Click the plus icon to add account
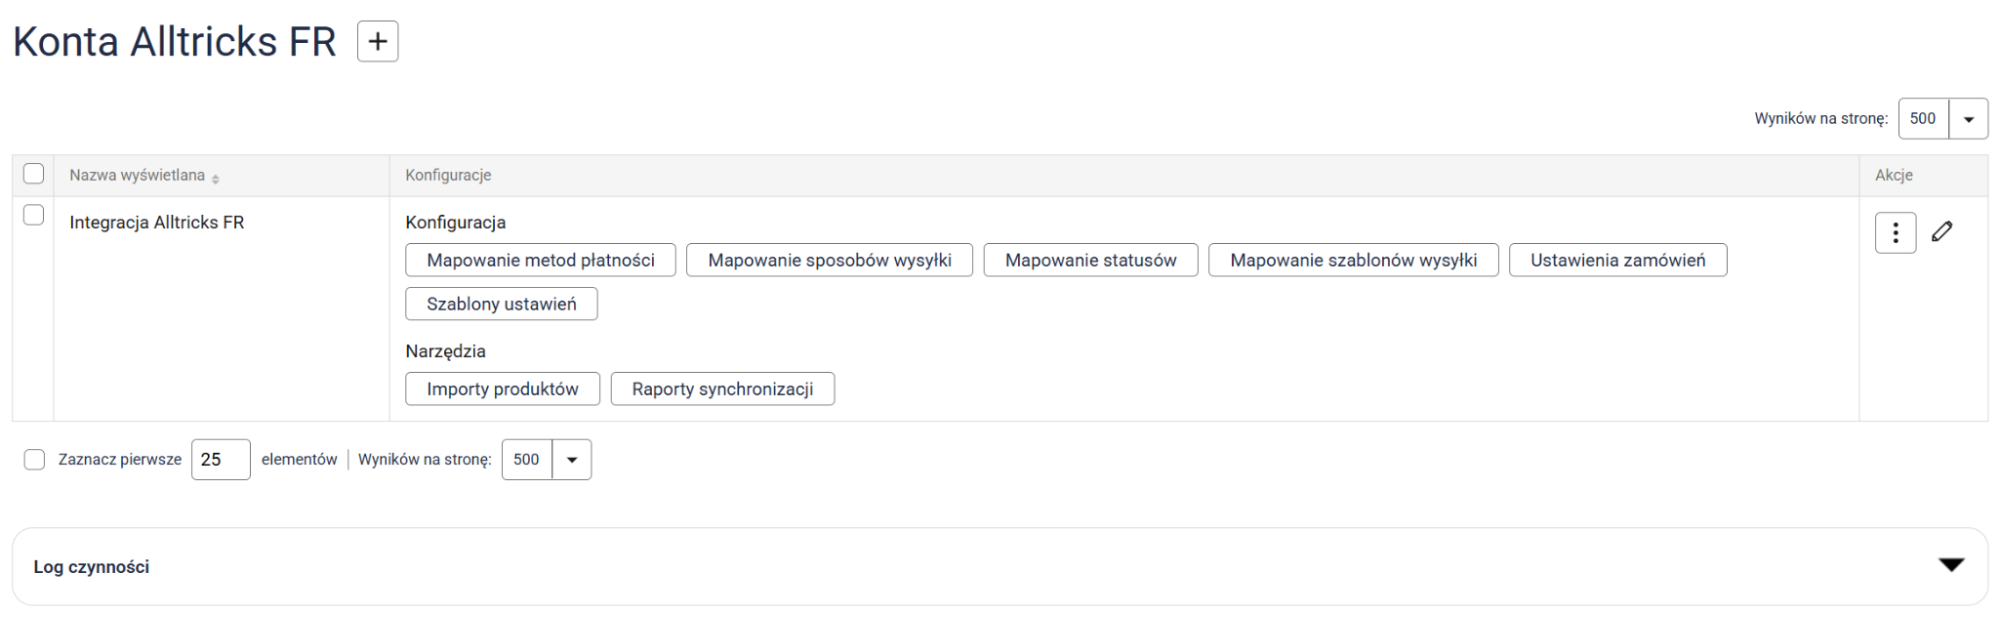 click(x=377, y=42)
